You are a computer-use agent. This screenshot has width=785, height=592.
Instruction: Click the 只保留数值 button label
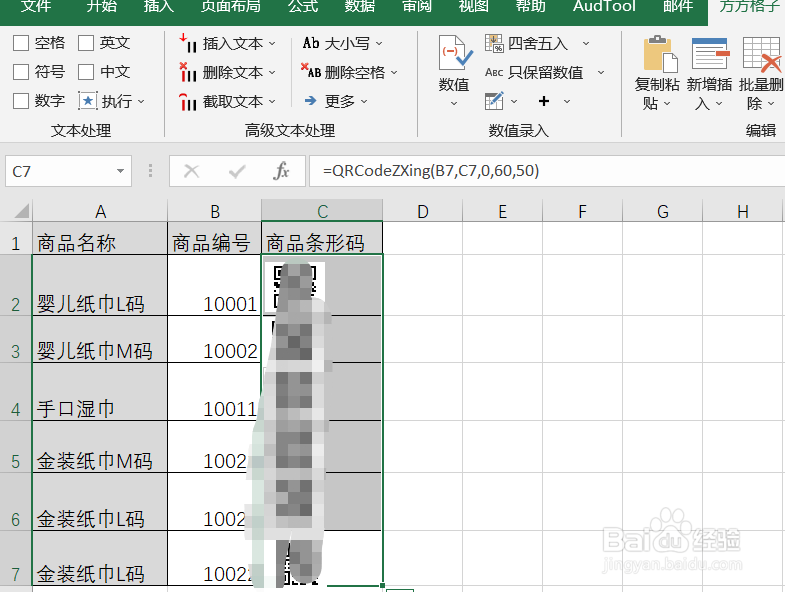coord(546,73)
